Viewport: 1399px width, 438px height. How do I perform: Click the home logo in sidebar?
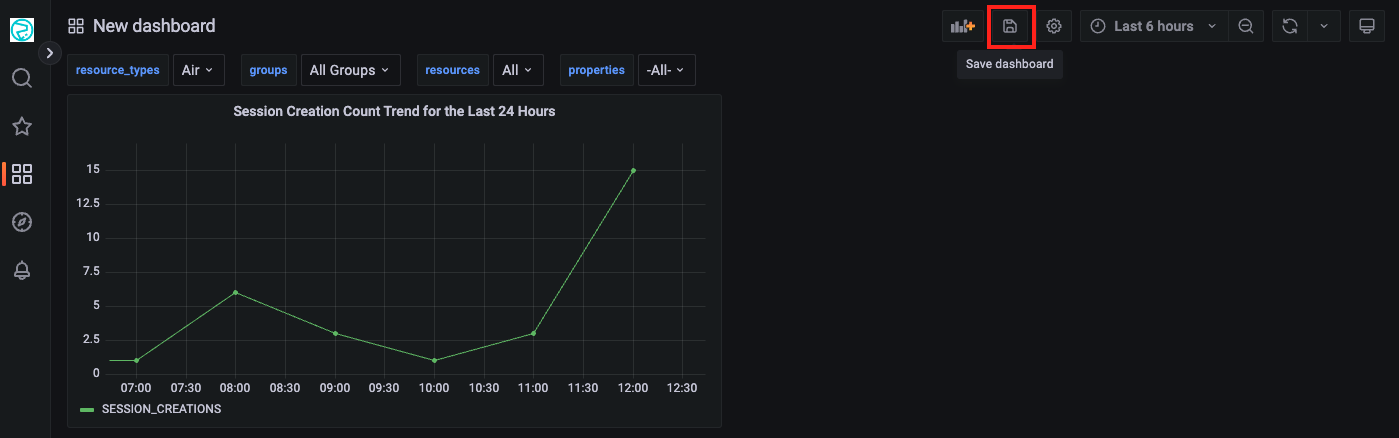(x=22, y=30)
